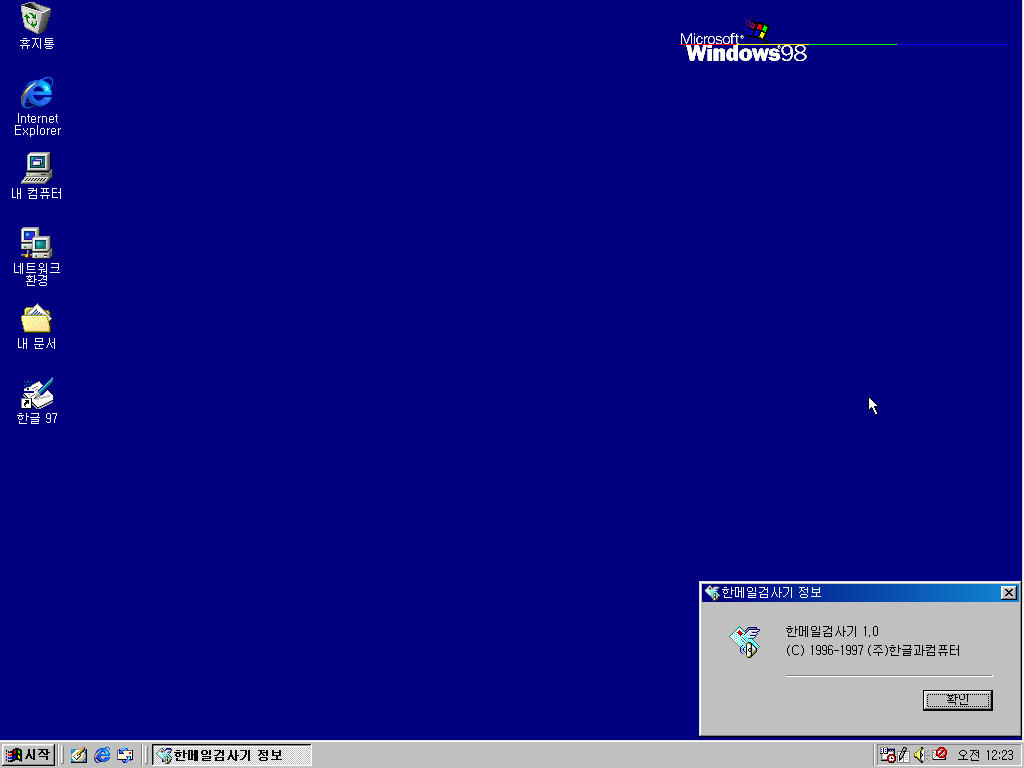Click the 한메일검사기 정보 dialog title bar icon
Viewport: 1024px width, 768px height.
[x=712, y=592]
